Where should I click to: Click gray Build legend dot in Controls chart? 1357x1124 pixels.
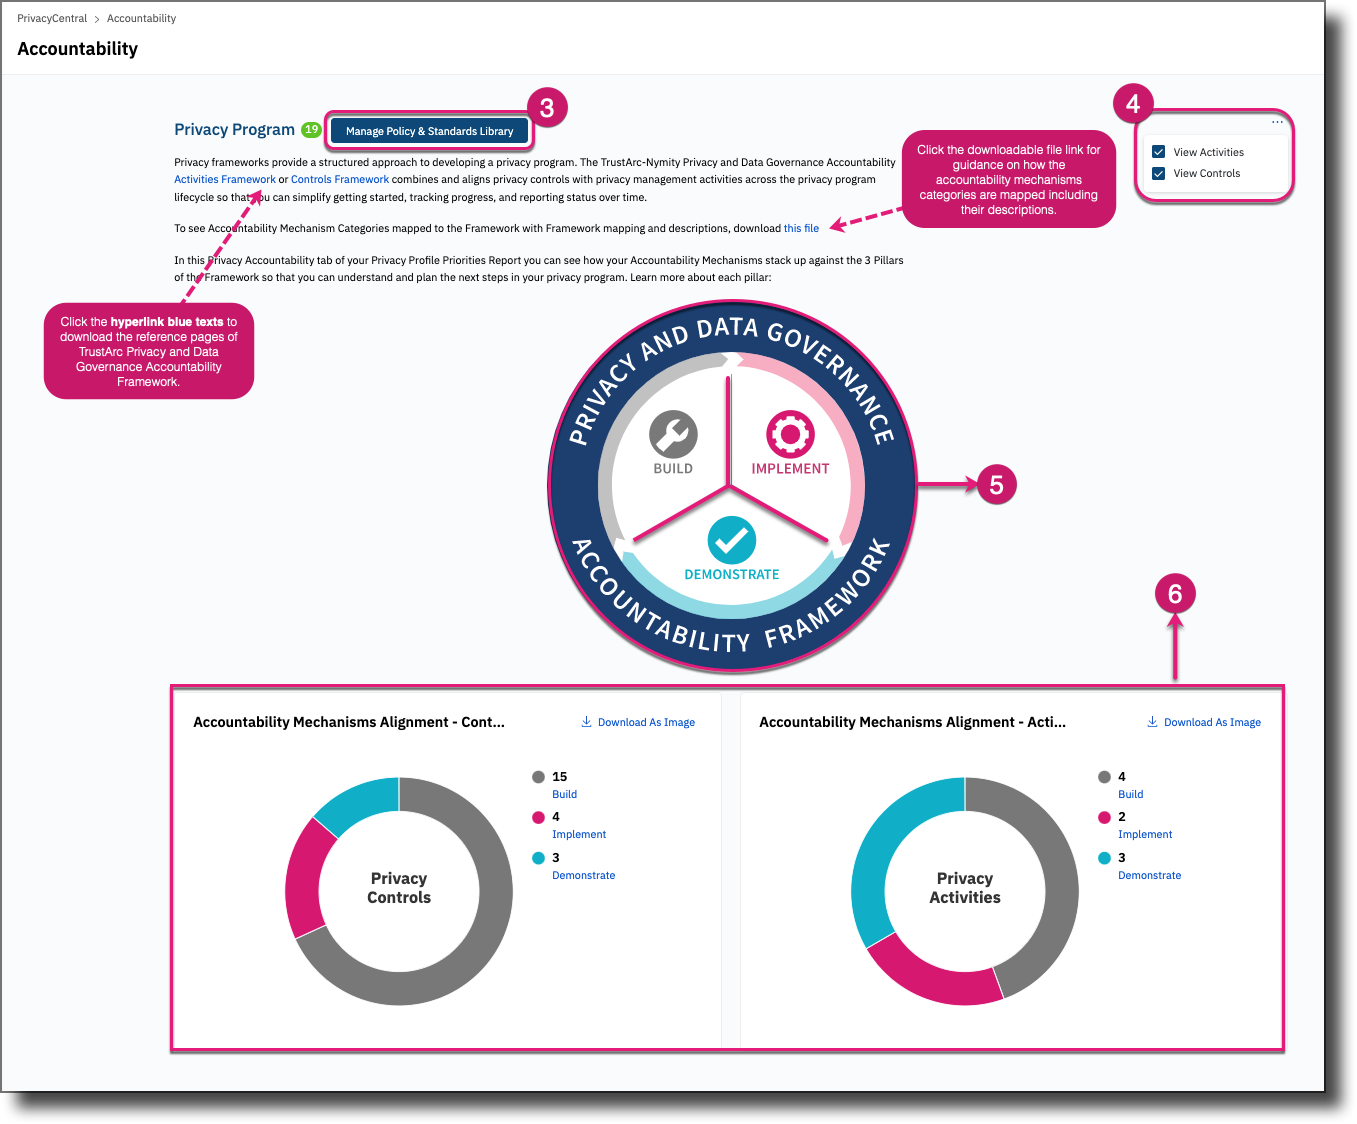538,777
